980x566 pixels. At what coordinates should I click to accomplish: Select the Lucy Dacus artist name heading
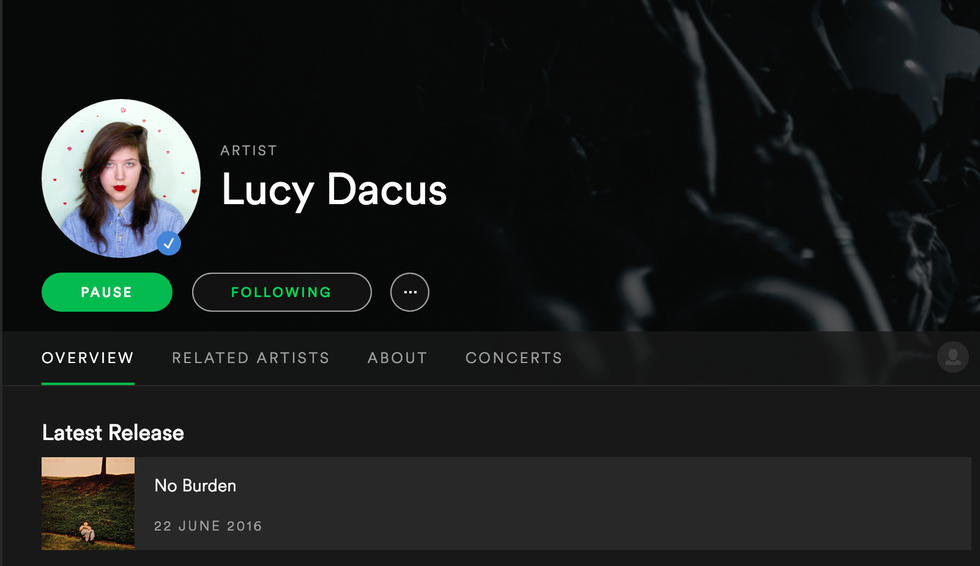click(334, 190)
